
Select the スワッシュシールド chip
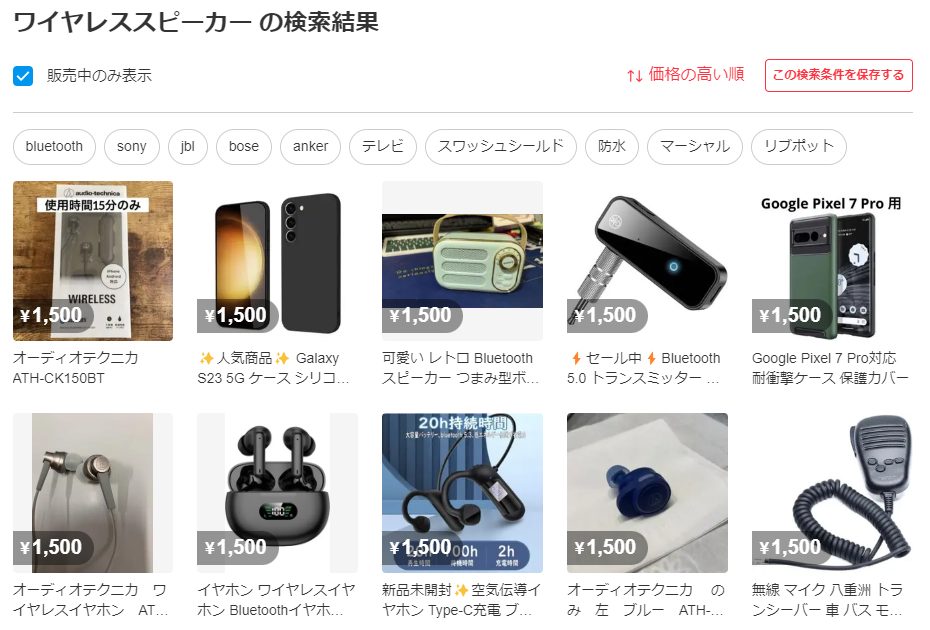coord(501,147)
